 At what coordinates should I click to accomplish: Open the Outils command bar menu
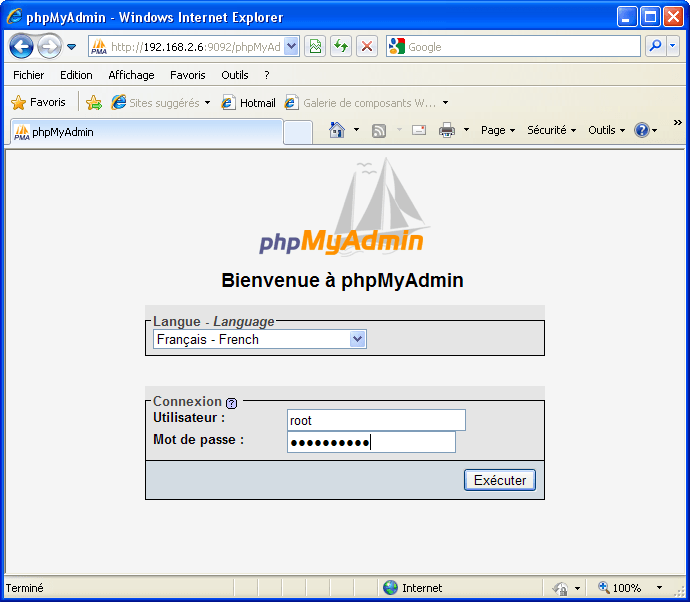(x=606, y=130)
